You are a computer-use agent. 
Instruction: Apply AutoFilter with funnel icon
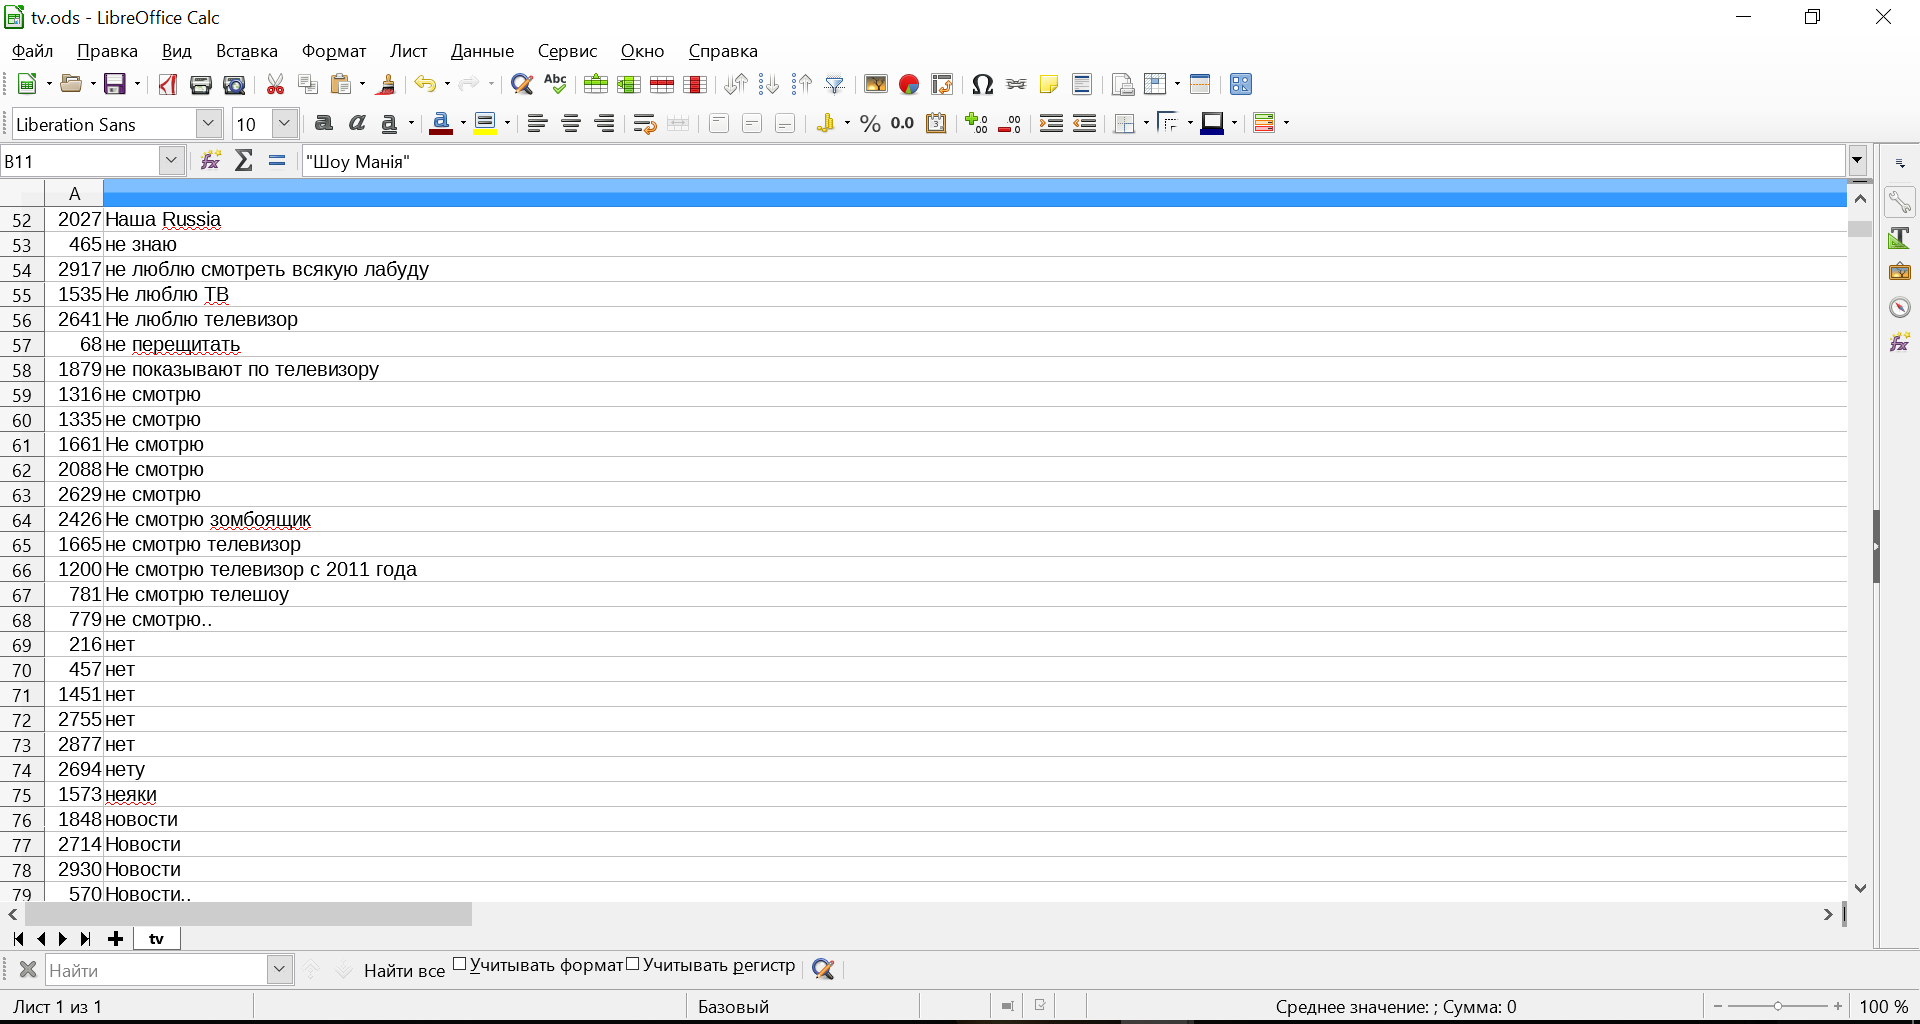(x=835, y=85)
